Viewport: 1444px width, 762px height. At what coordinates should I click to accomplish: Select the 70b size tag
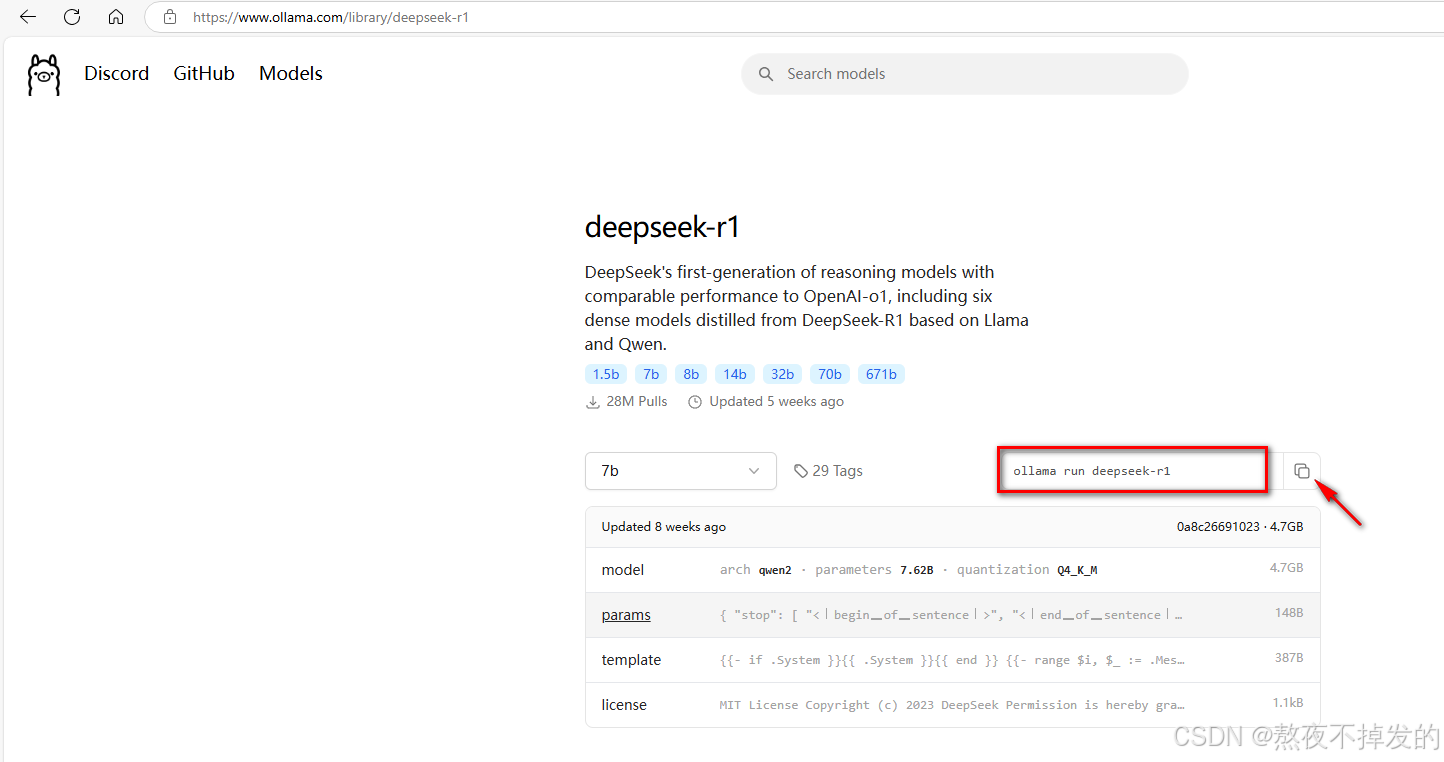830,374
